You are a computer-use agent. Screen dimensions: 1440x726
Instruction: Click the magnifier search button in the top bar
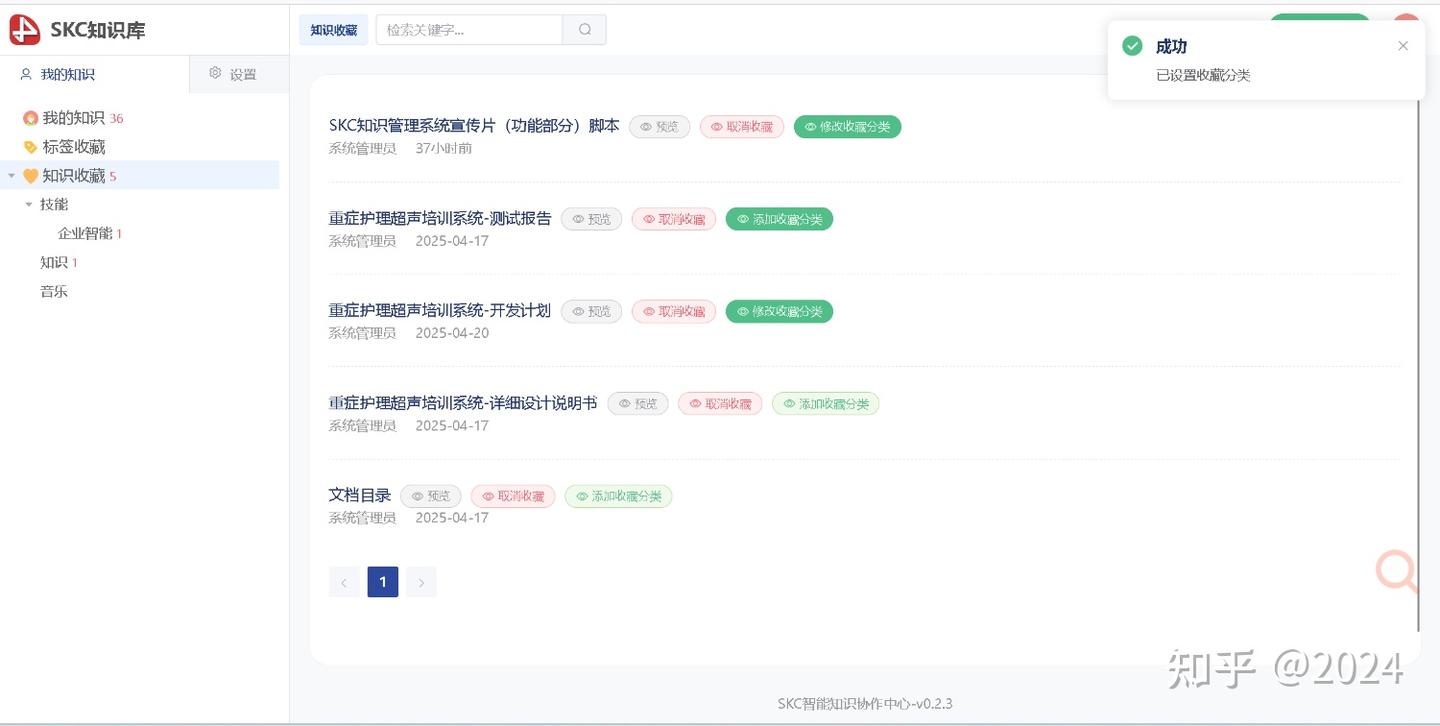[585, 30]
